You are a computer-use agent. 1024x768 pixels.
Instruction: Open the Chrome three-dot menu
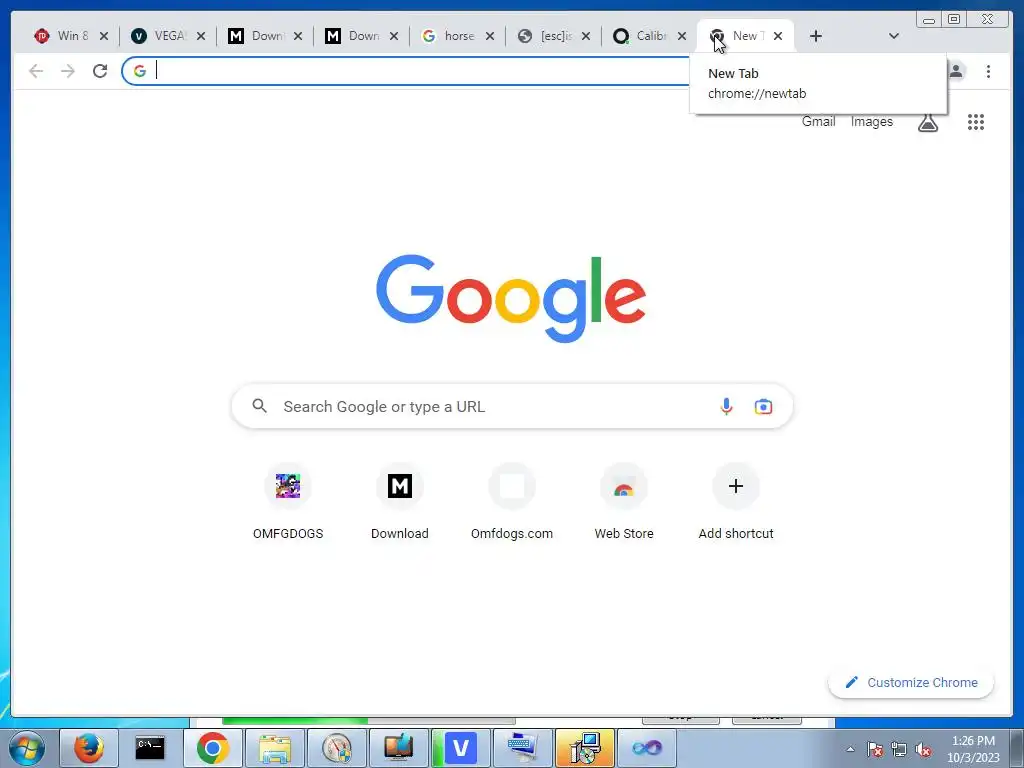pyautogui.click(x=989, y=71)
